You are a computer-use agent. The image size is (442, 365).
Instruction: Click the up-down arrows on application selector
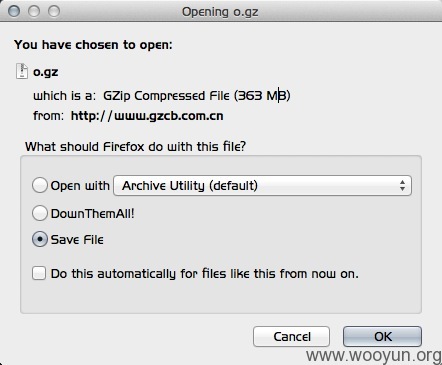tap(402, 185)
